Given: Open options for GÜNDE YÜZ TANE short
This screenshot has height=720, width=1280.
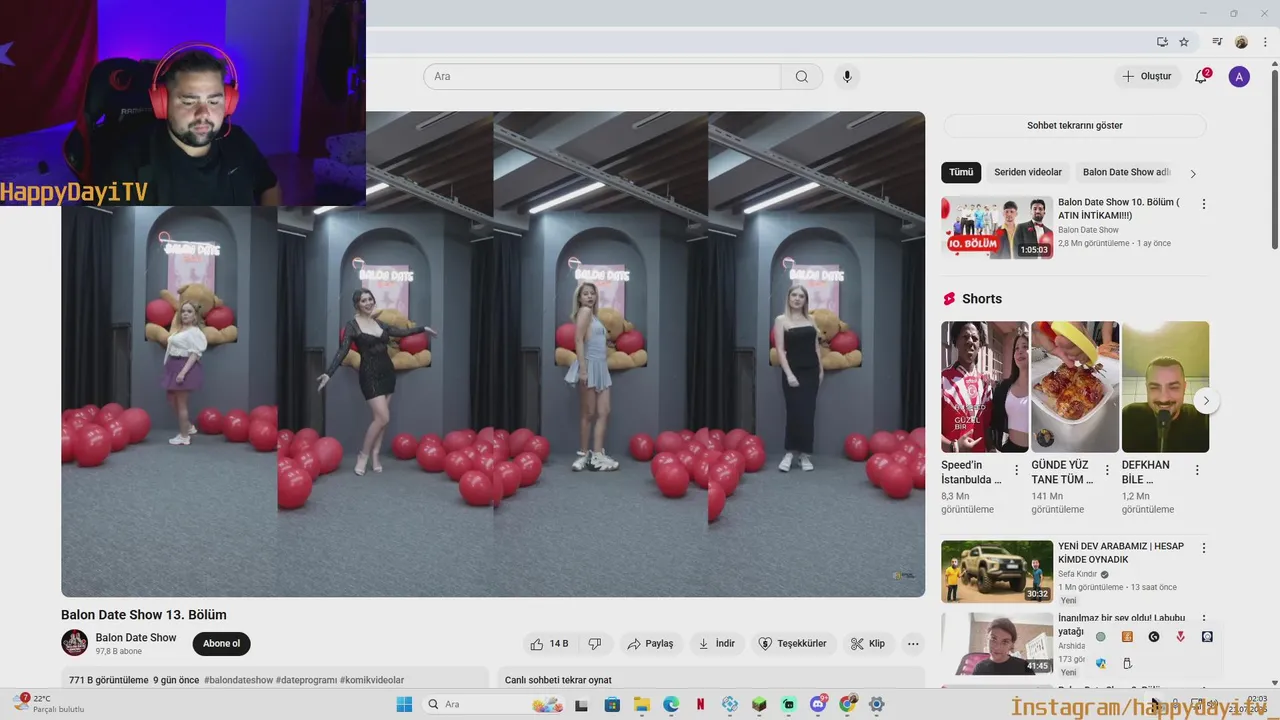Looking at the screenshot, I should [x=1107, y=470].
